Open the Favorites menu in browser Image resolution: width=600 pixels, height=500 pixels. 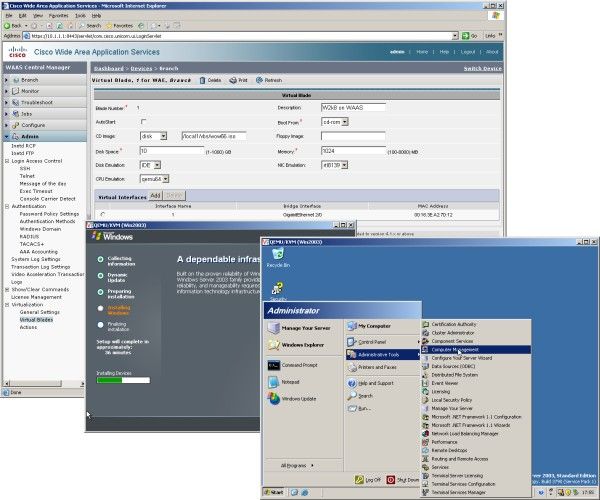click(x=59, y=16)
